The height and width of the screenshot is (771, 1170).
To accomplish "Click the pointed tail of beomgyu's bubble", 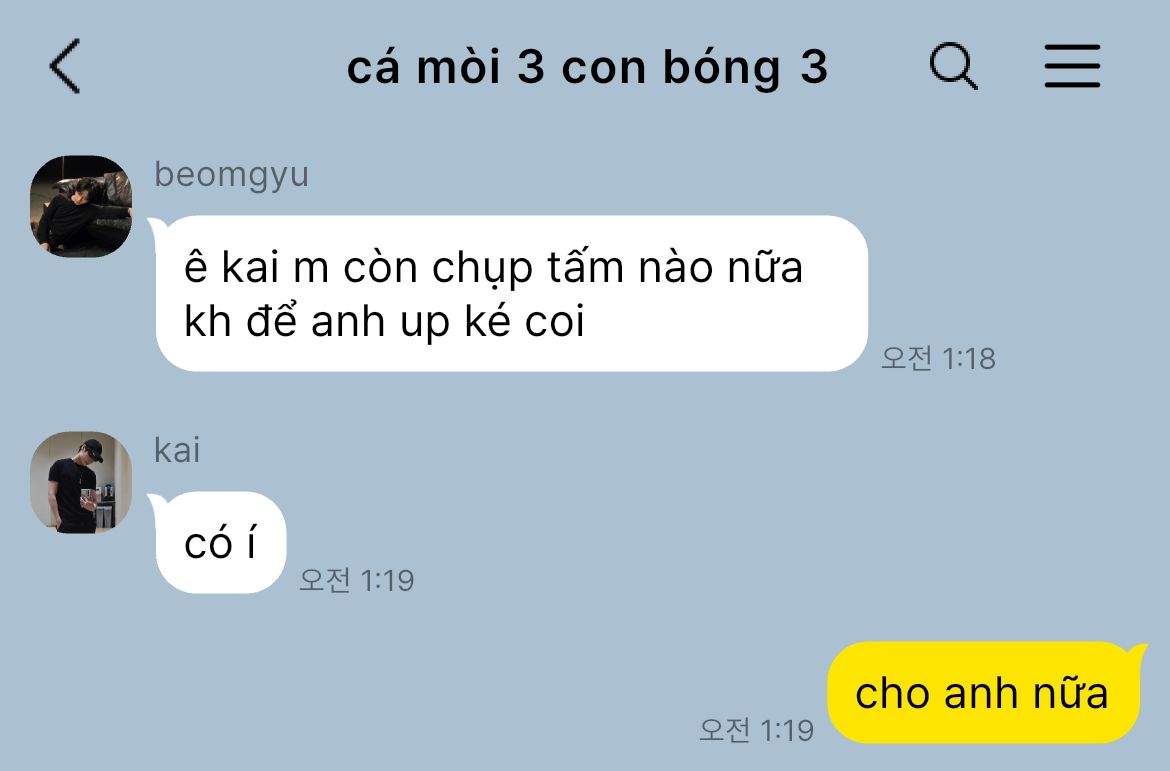I will tap(157, 225).
